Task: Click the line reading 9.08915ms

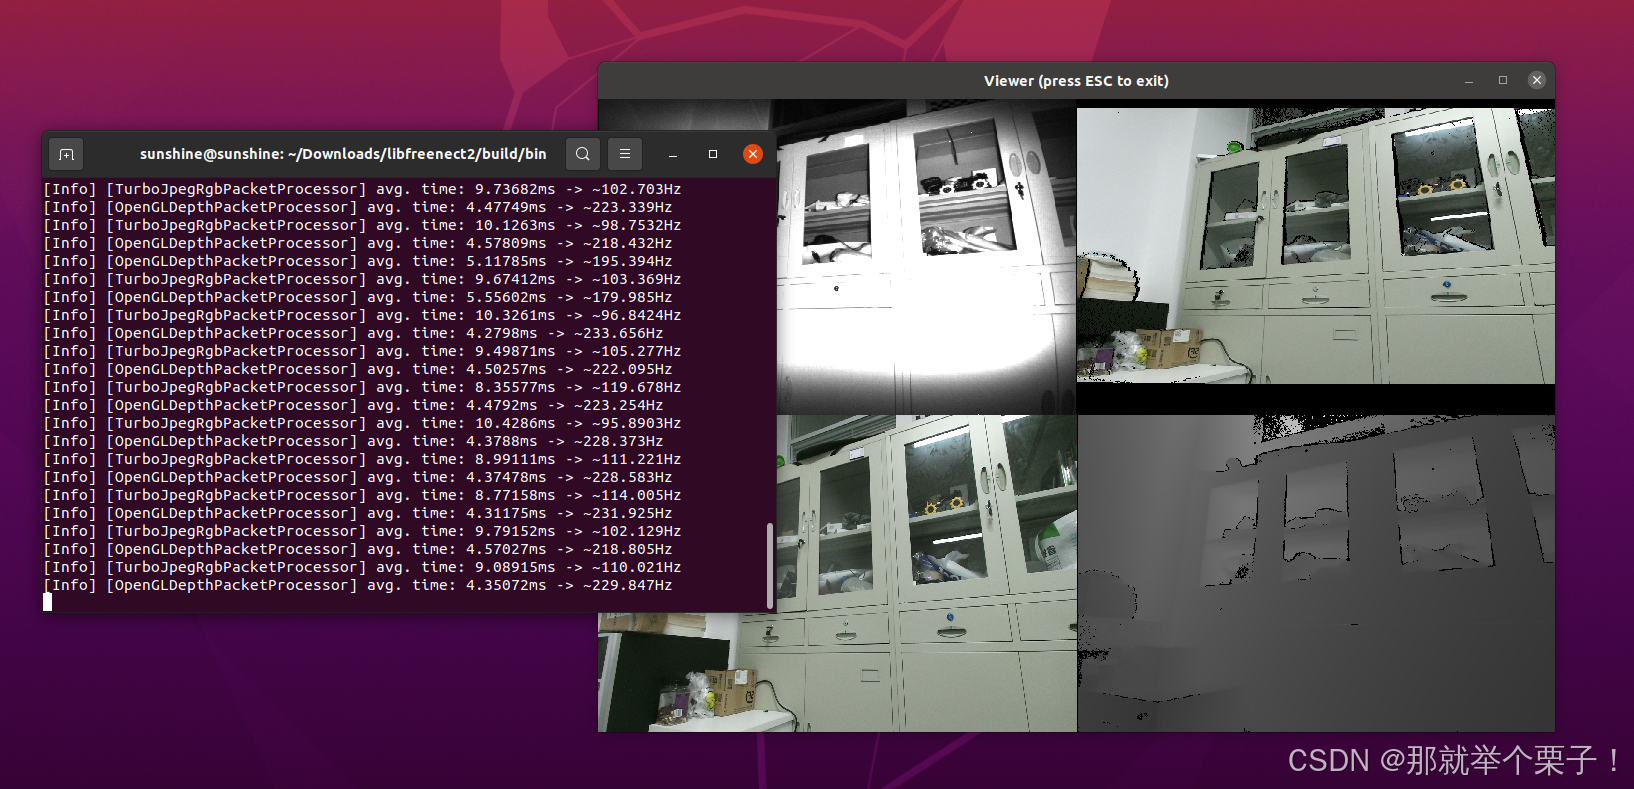Action: [x=362, y=567]
